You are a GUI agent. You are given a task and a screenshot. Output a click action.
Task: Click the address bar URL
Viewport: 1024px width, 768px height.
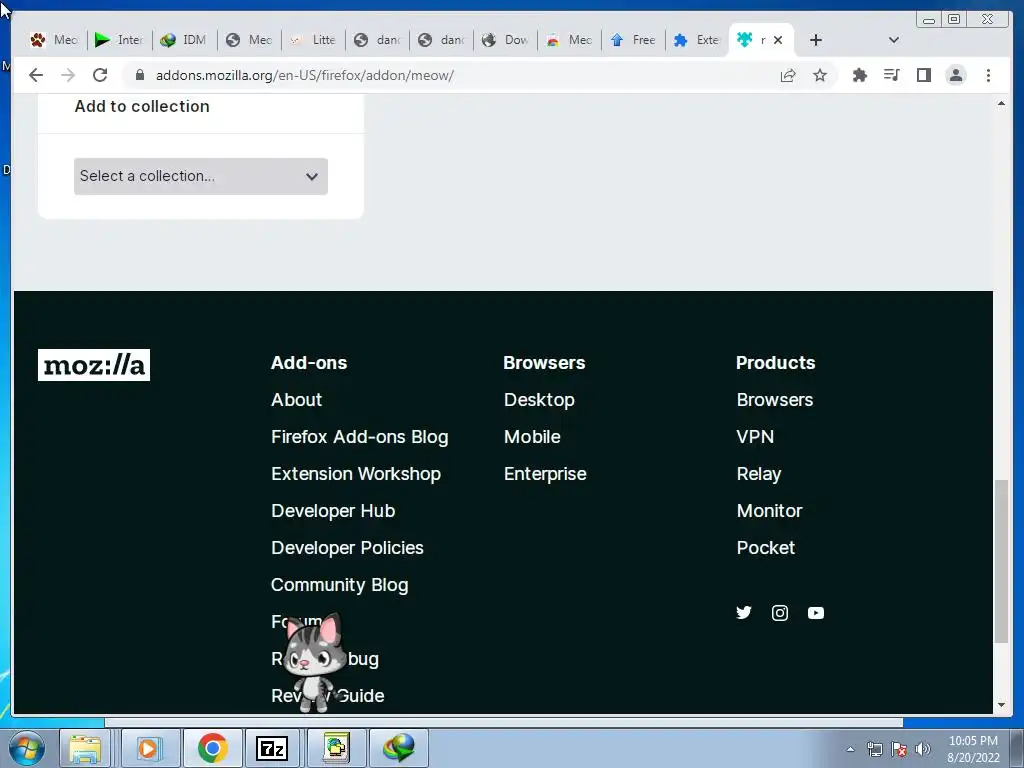[304, 75]
